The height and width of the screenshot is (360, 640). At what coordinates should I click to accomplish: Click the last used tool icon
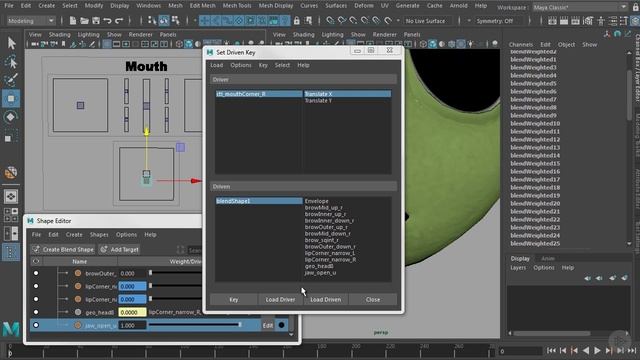click(x=11, y=173)
